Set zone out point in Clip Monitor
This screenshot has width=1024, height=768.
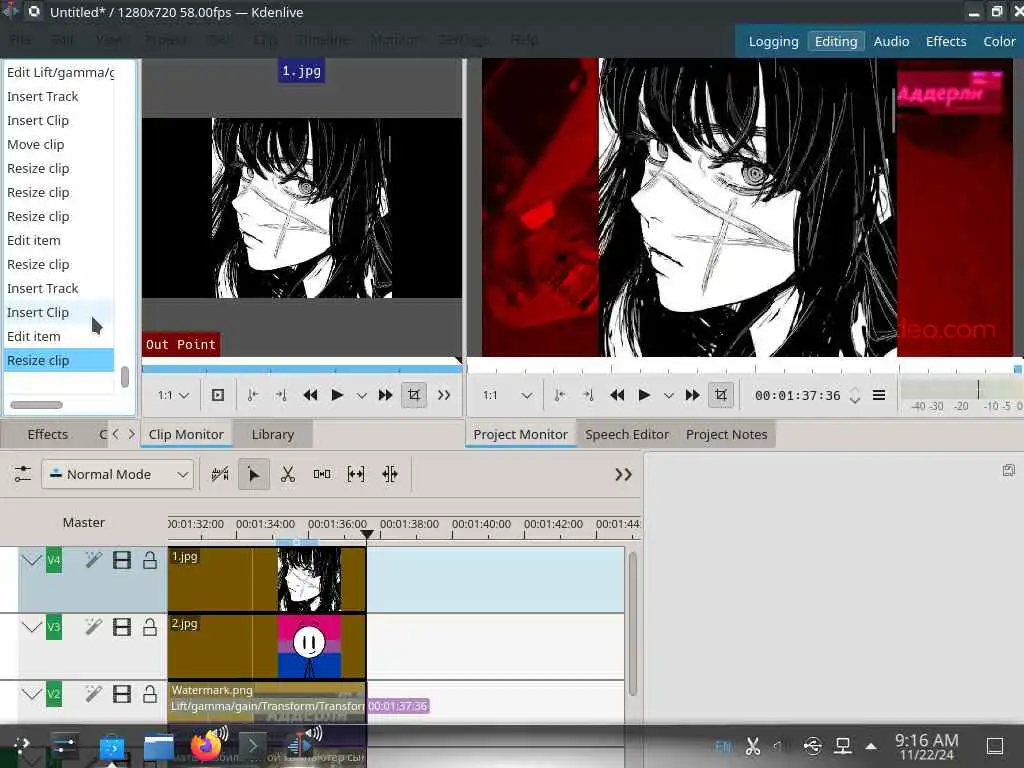coord(281,395)
